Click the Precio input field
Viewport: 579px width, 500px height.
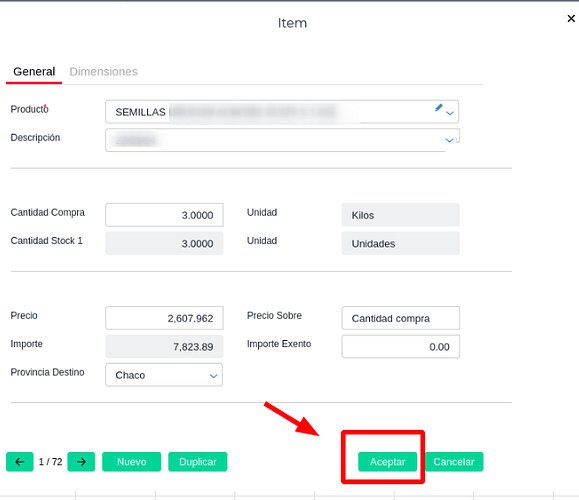164,318
